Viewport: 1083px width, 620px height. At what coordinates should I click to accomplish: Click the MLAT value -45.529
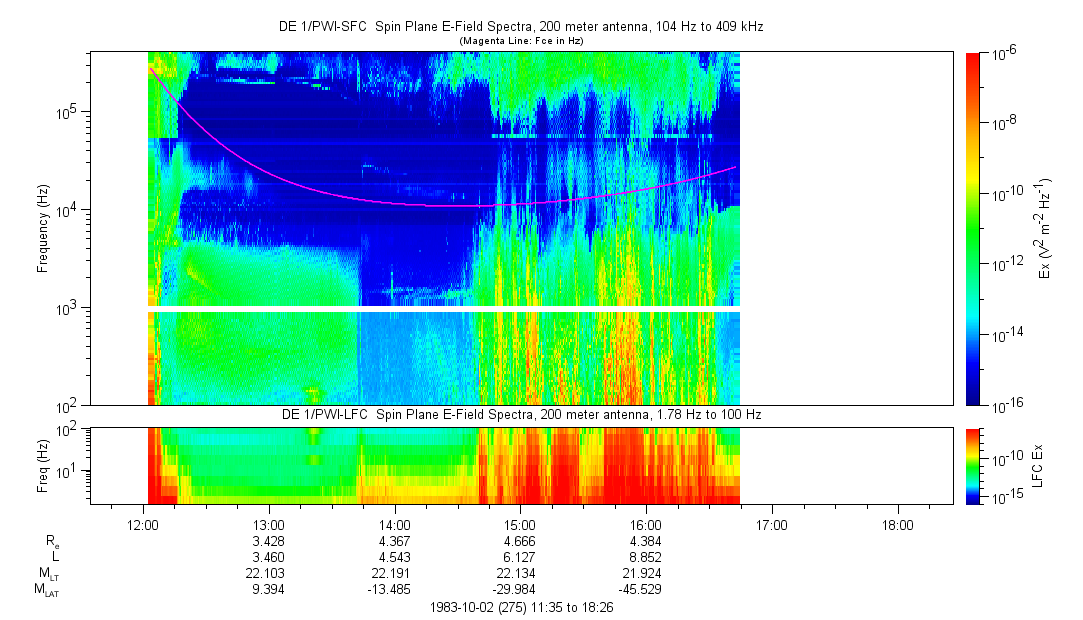[x=646, y=589]
